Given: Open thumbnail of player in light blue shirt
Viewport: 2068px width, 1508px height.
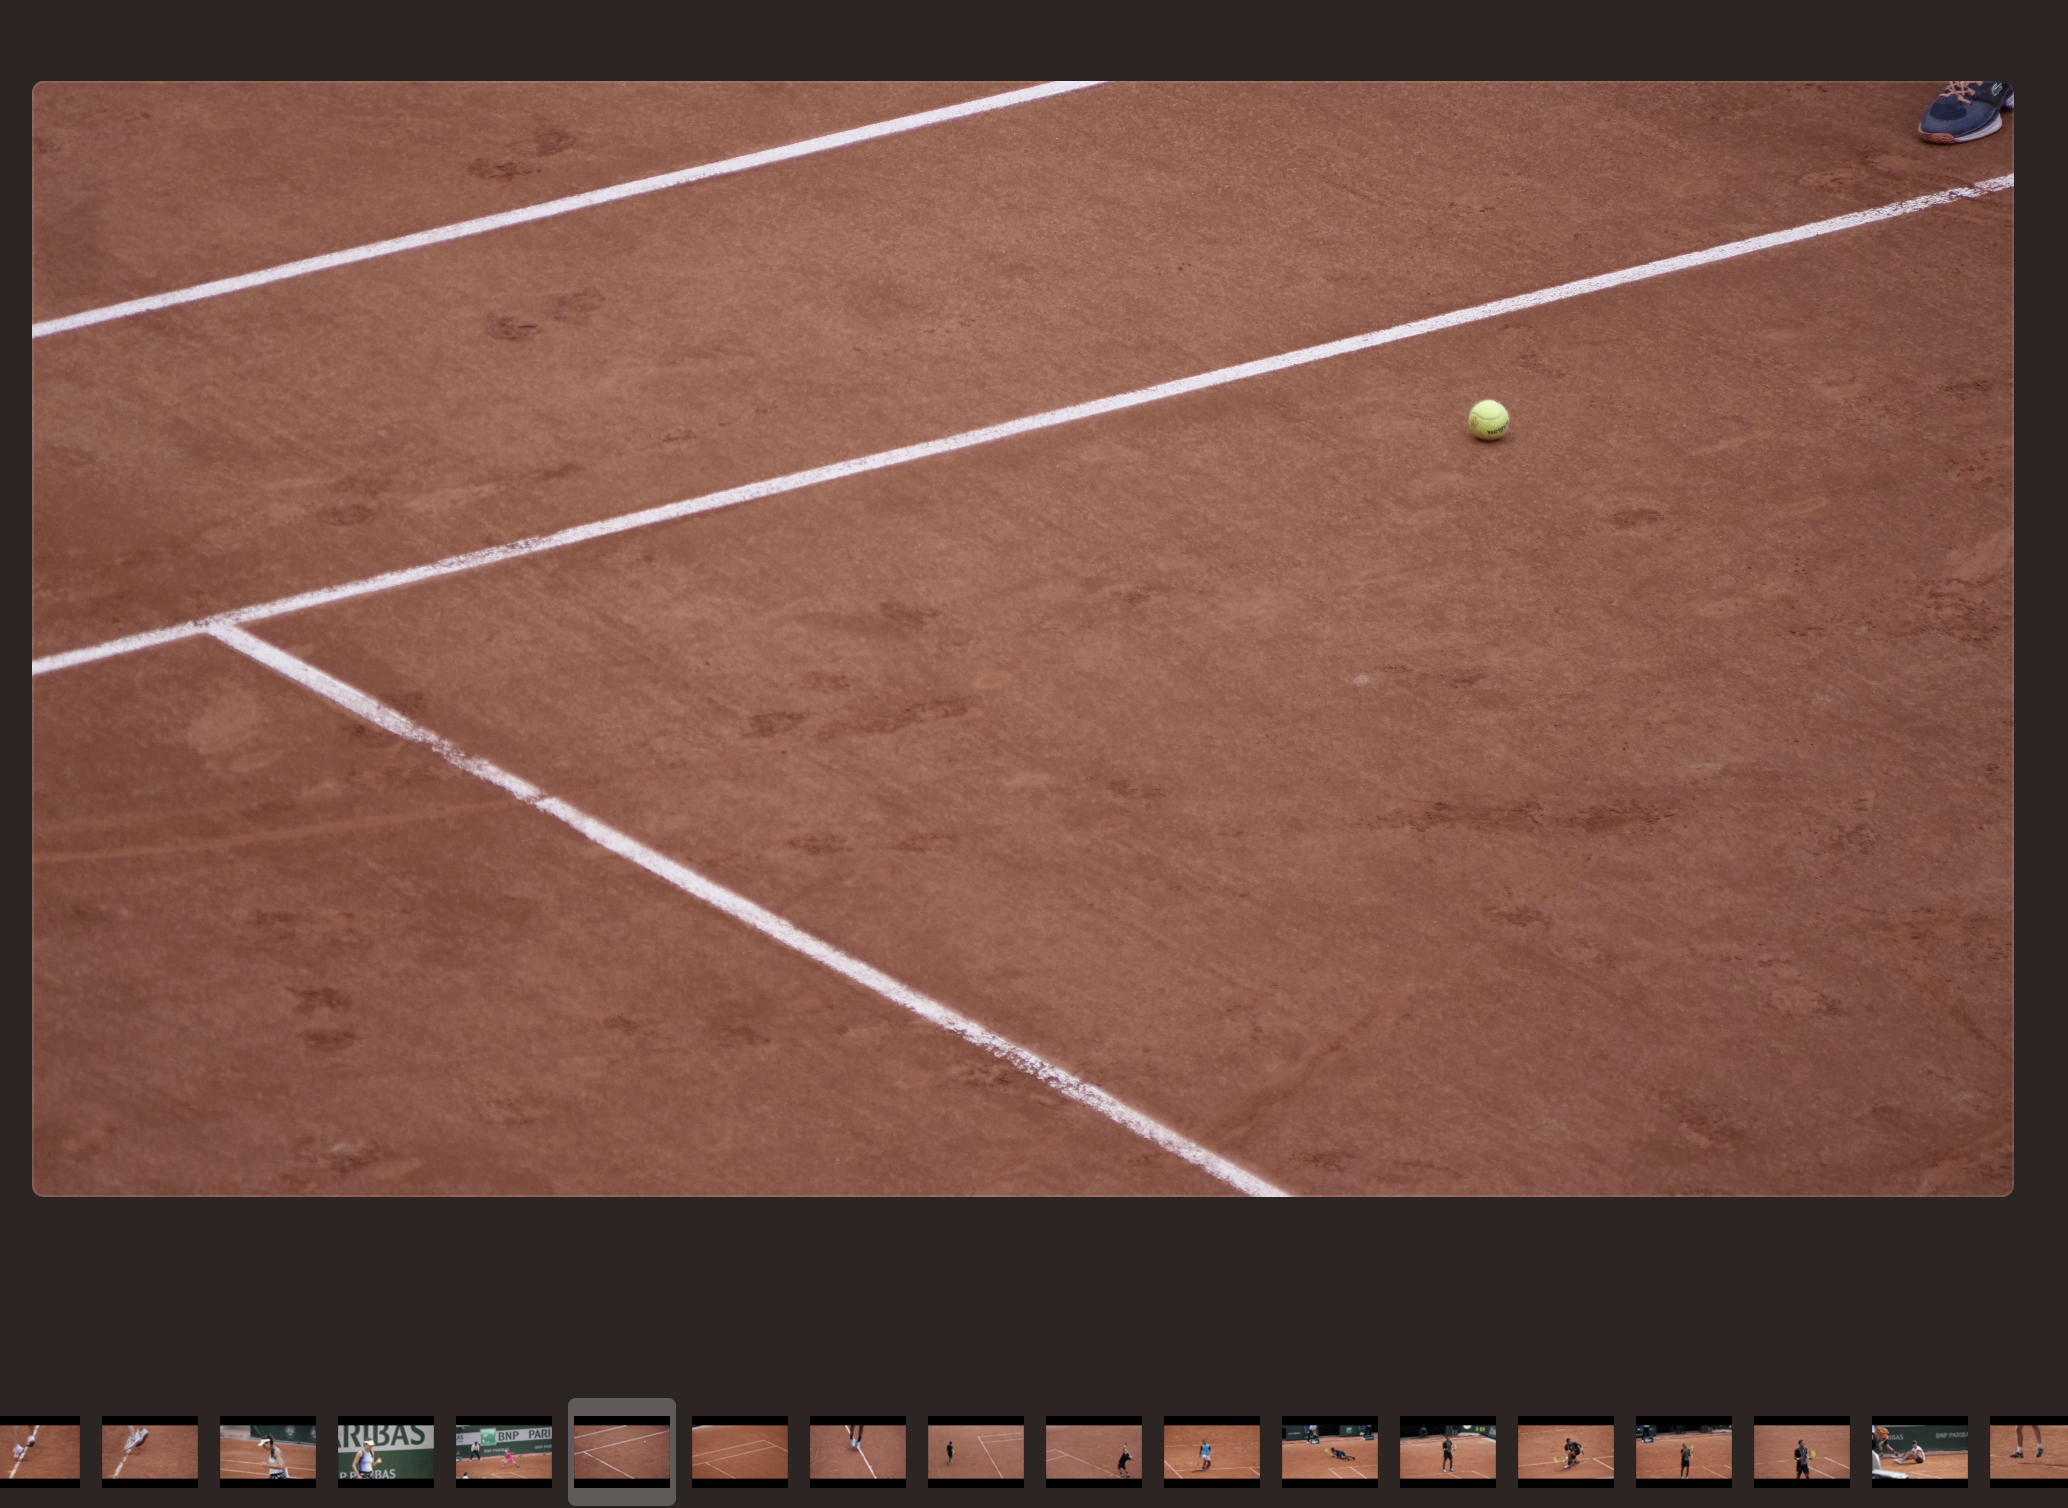Looking at the screenshot, I should tap(1212, 1451).
